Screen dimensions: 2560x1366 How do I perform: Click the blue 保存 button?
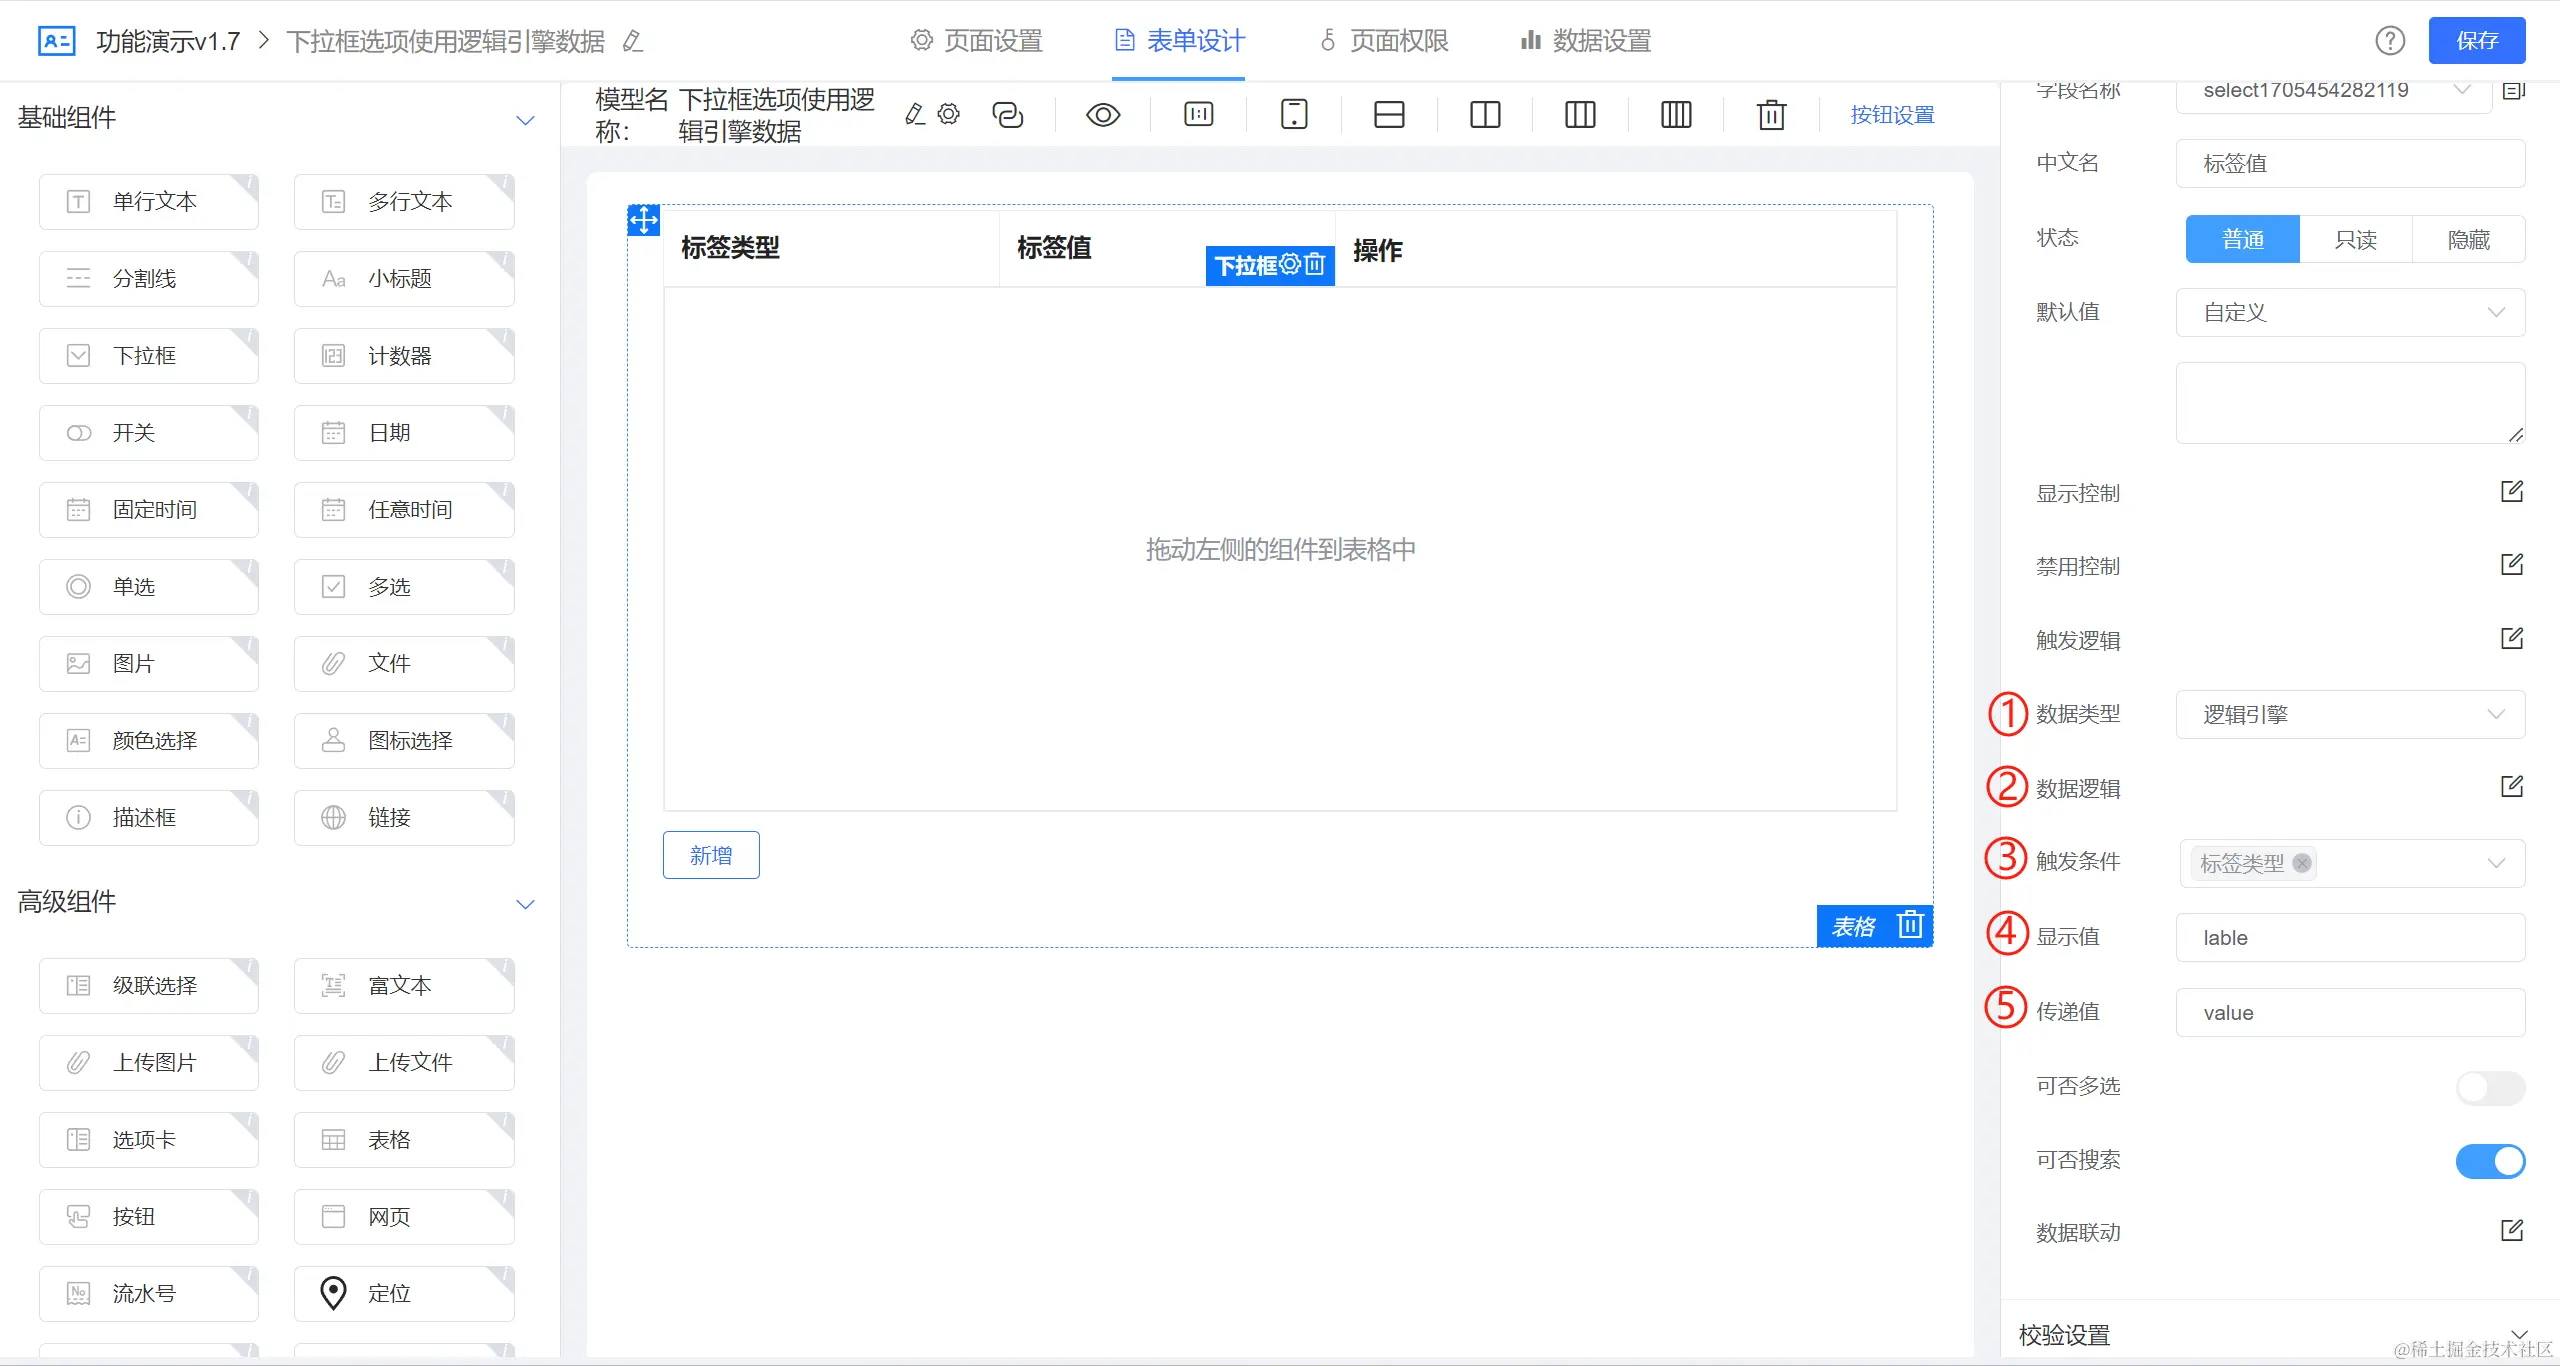click(x=2476, y=41)
